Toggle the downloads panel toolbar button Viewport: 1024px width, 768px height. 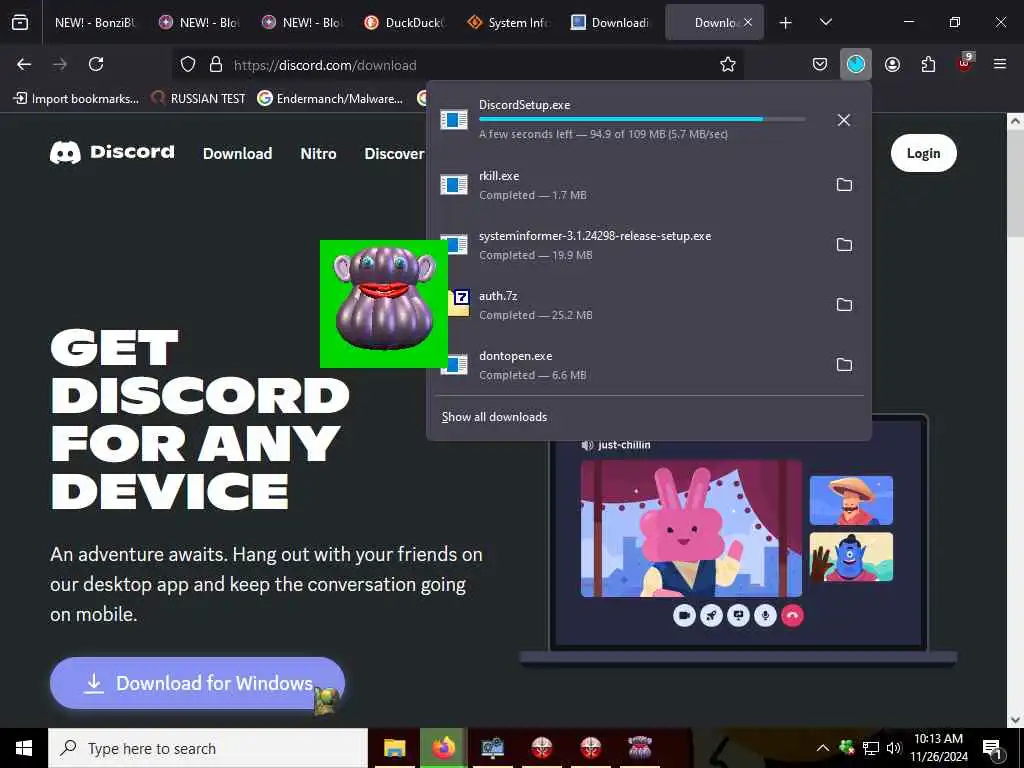coord(856,64)
